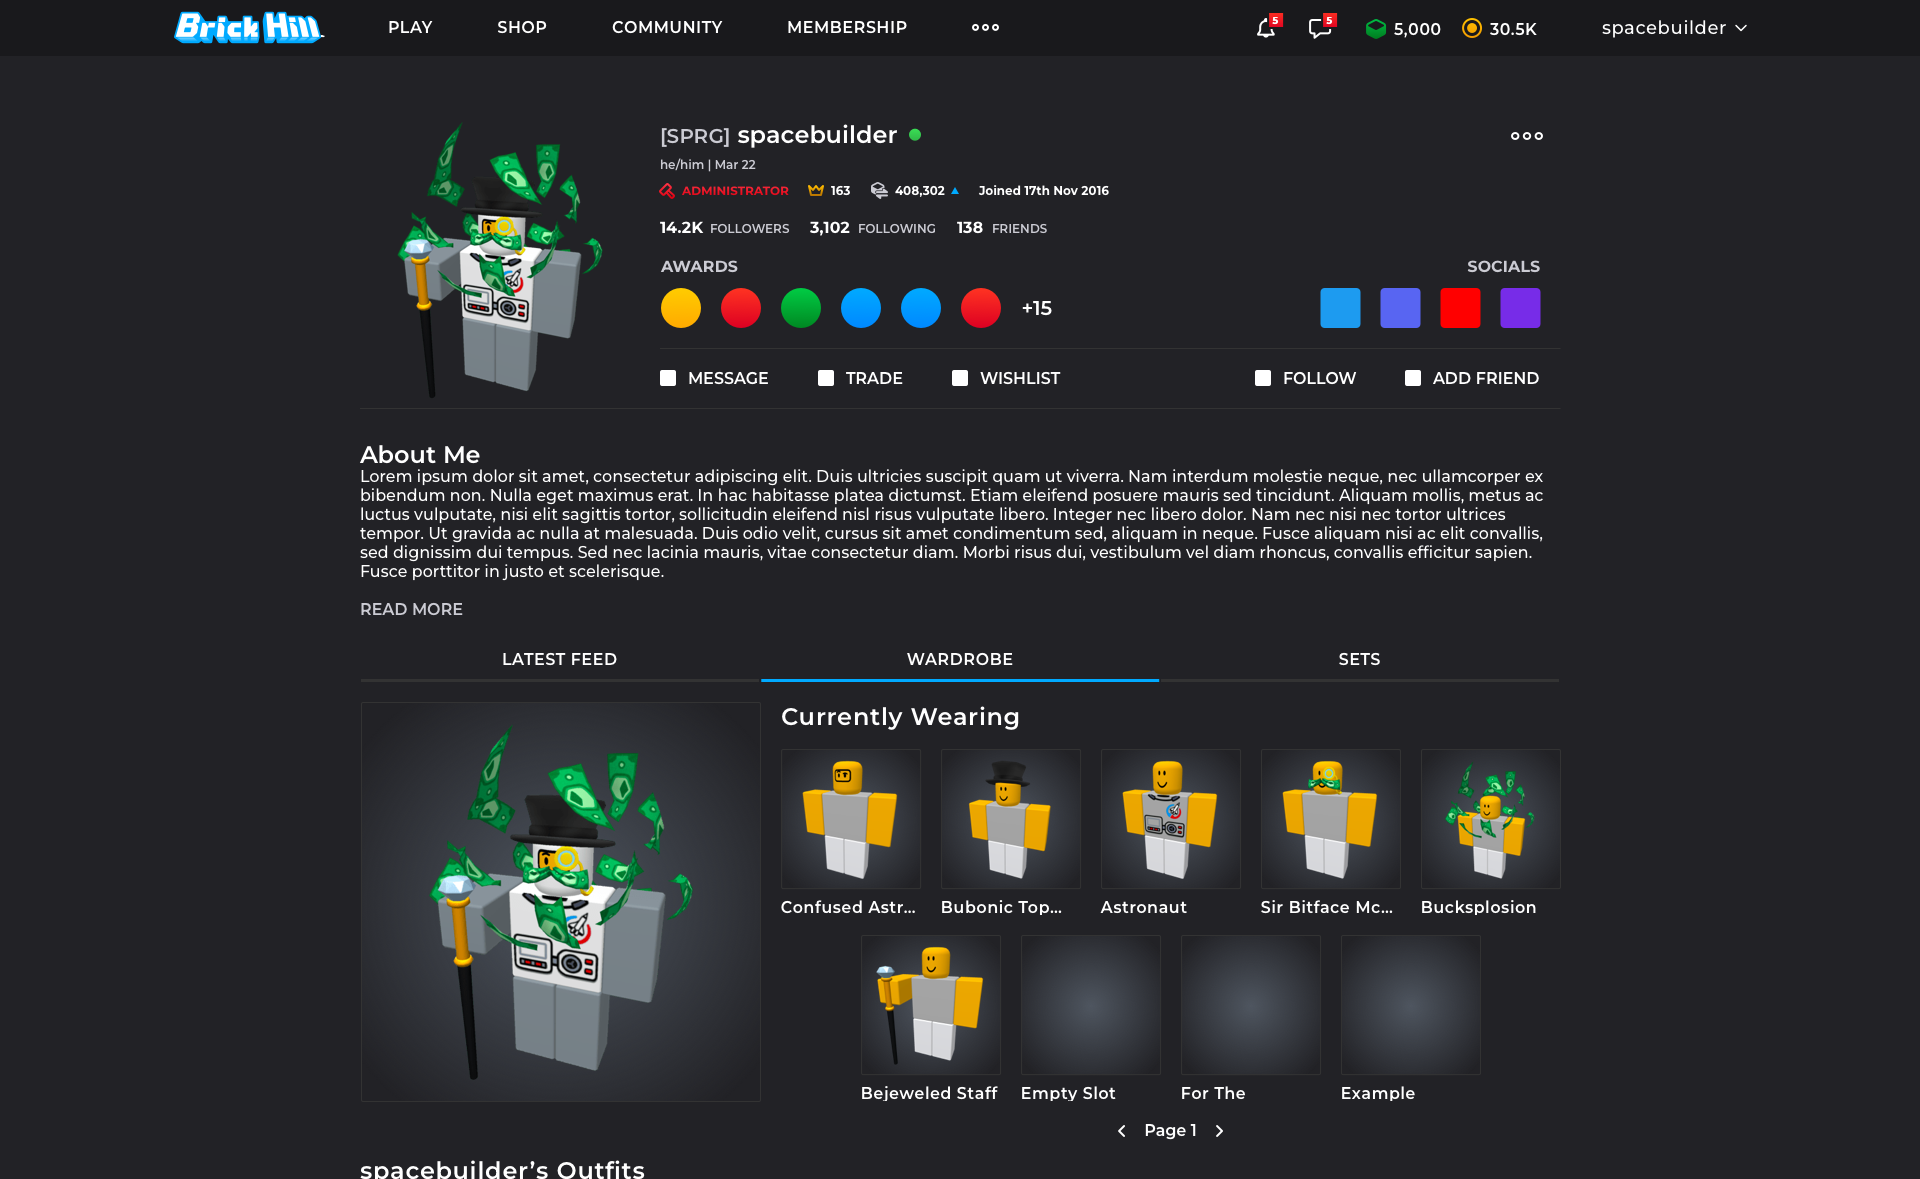Click the Astronaut currently wearing thumbnail
Screen dimensions: 1920x1179
tap(1168, 818)
